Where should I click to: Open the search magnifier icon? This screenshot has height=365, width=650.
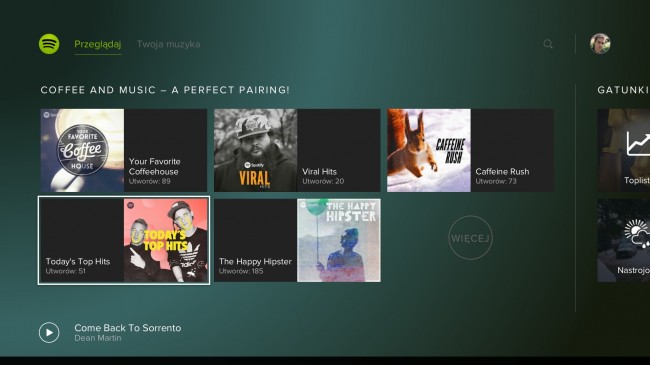click(x=548, y=44)
